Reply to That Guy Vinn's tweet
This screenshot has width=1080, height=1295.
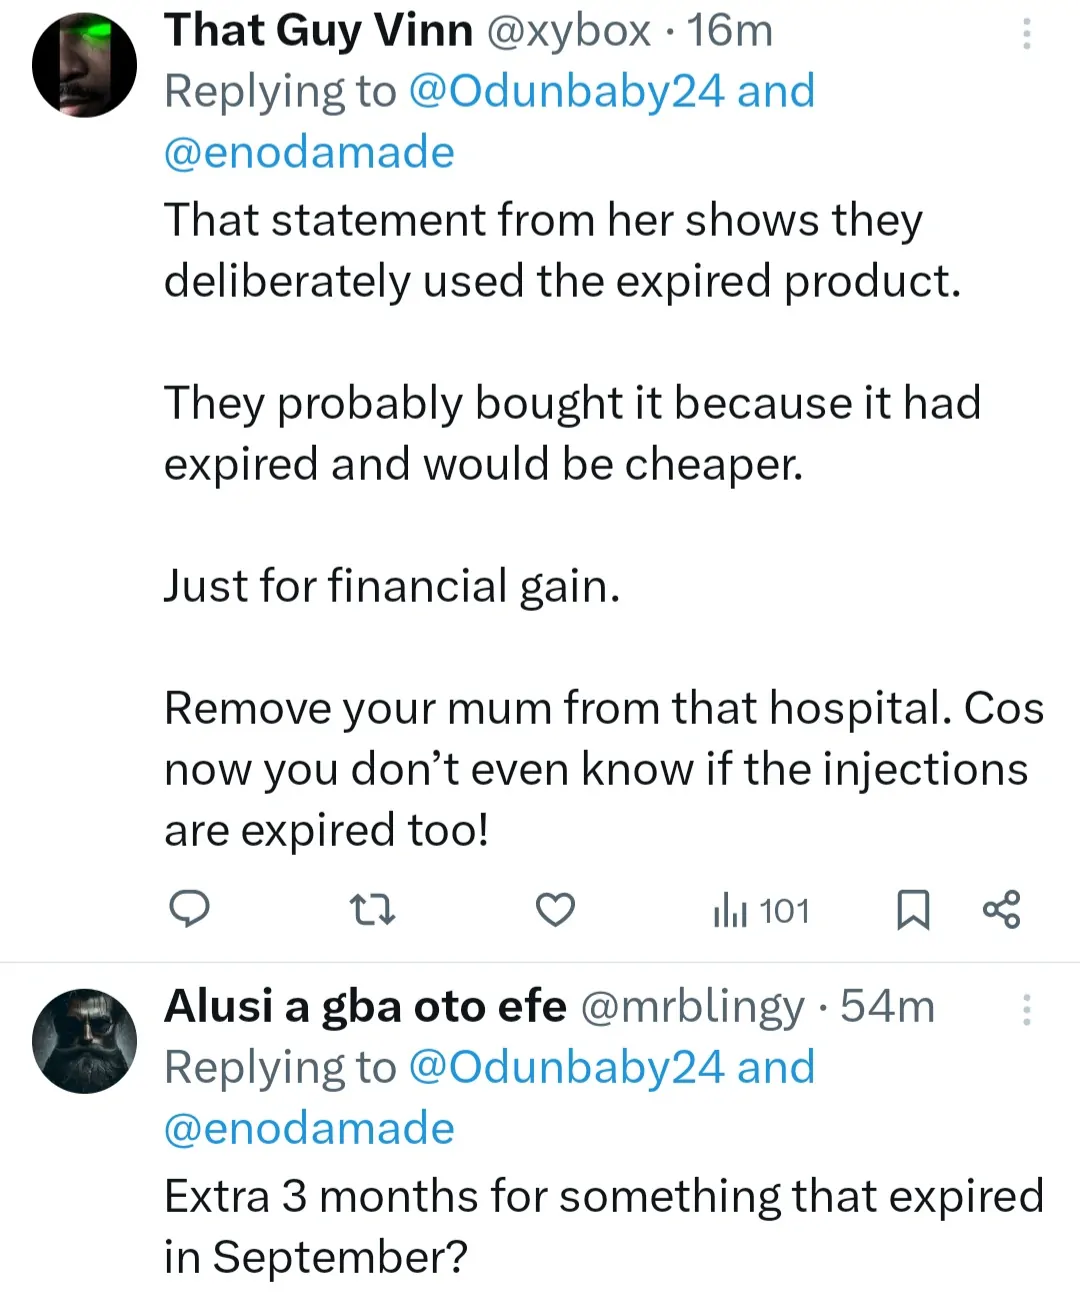188,910
